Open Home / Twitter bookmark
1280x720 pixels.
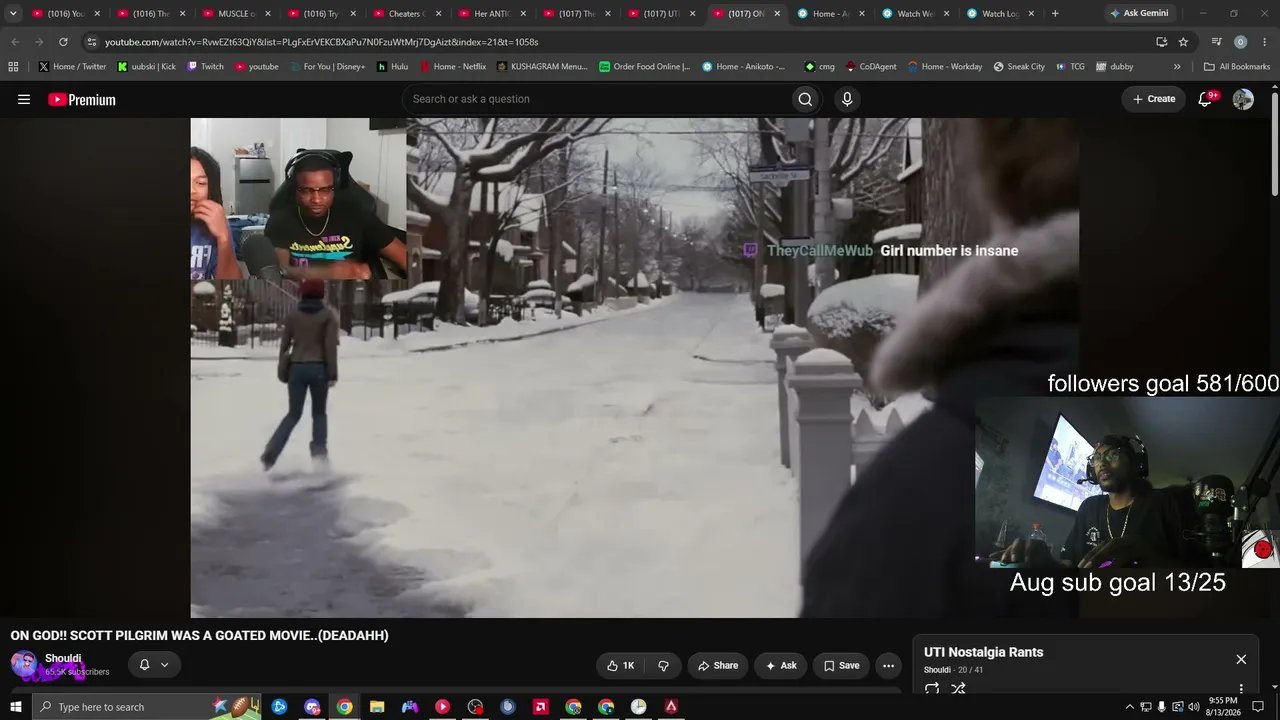point(72,67)
